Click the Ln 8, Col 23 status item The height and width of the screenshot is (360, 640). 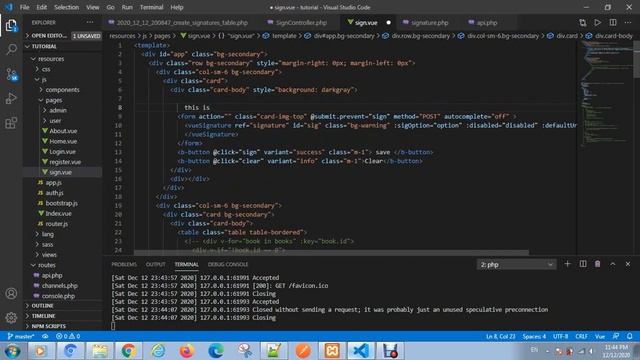pyautogui.click(x=501, y=336)
